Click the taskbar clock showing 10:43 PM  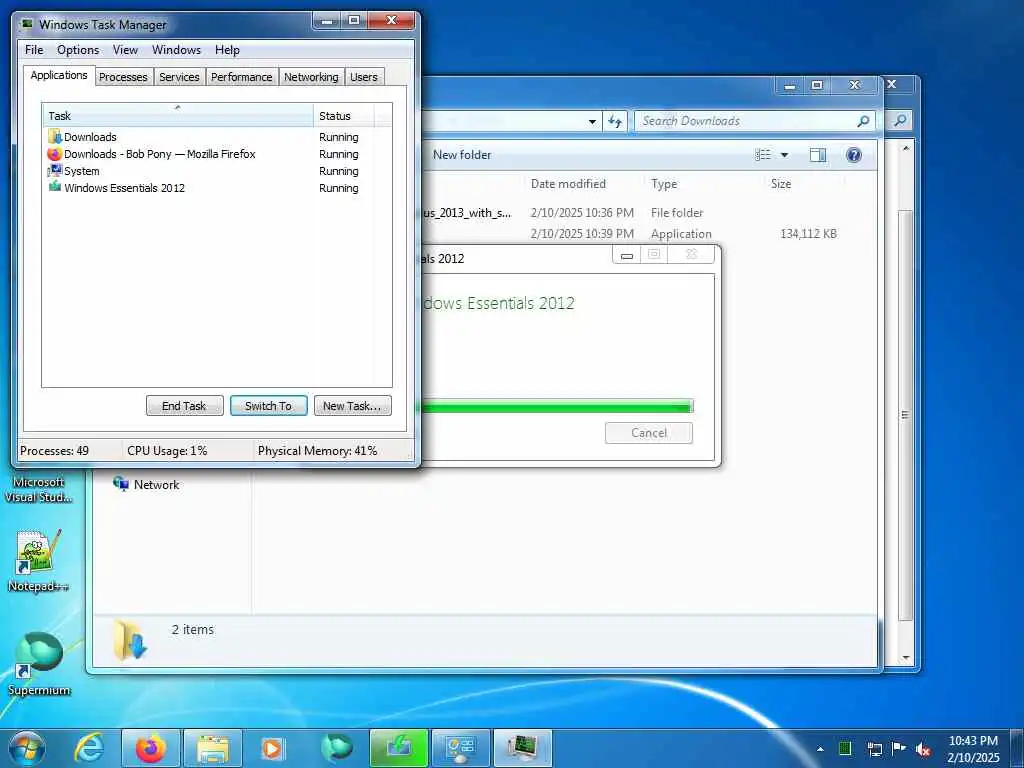point(973,749)
